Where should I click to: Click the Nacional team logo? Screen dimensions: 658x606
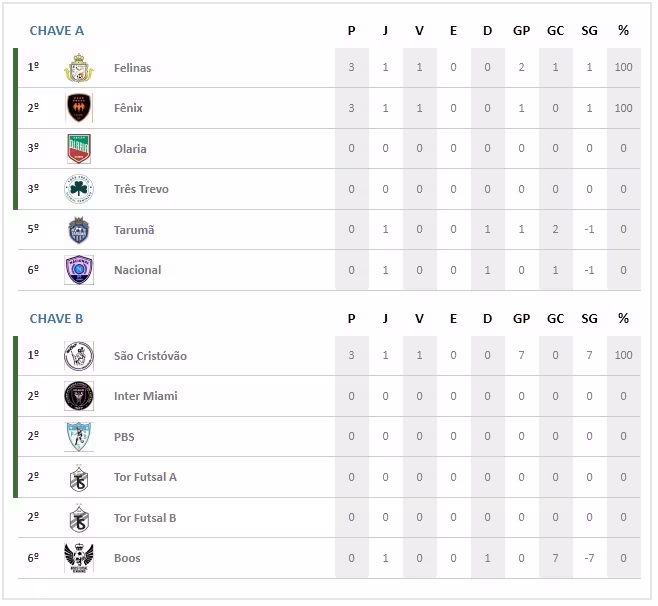(x=79, y=270)
